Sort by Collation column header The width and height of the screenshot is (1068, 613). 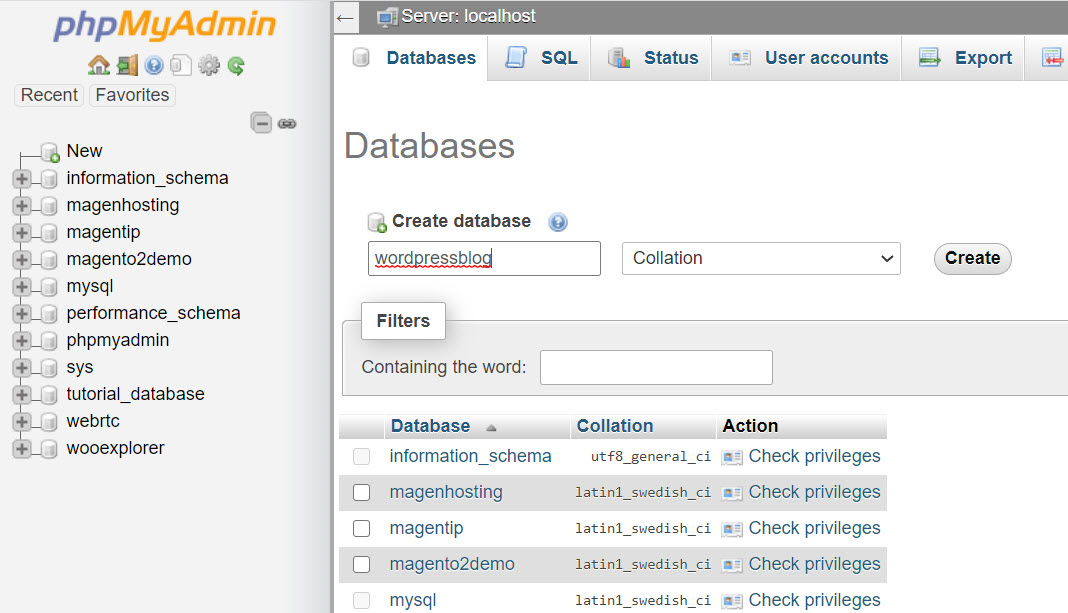pyautogui.click(x=615, y=426)
